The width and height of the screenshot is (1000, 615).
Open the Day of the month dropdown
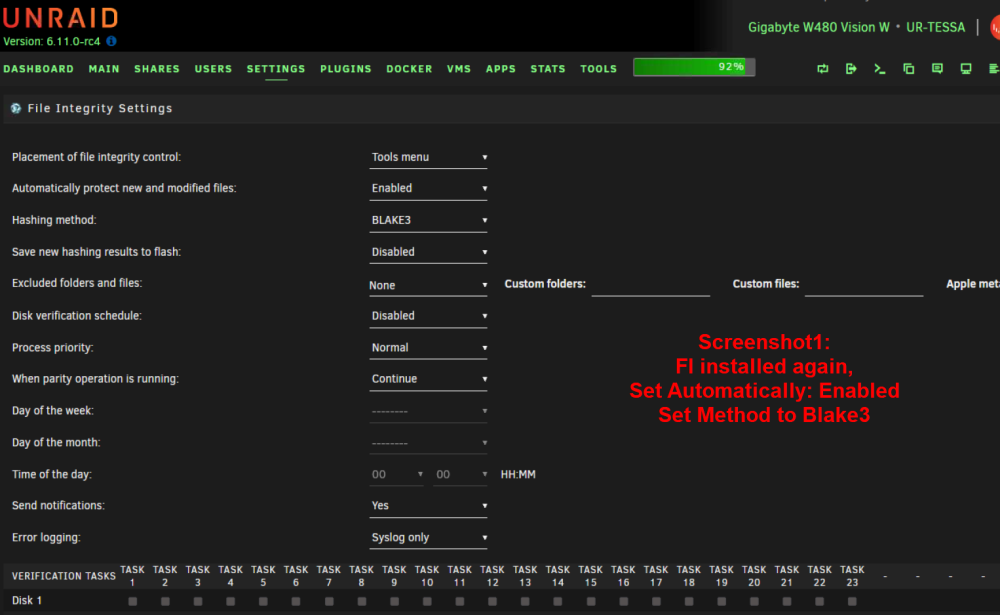point(428,443)
